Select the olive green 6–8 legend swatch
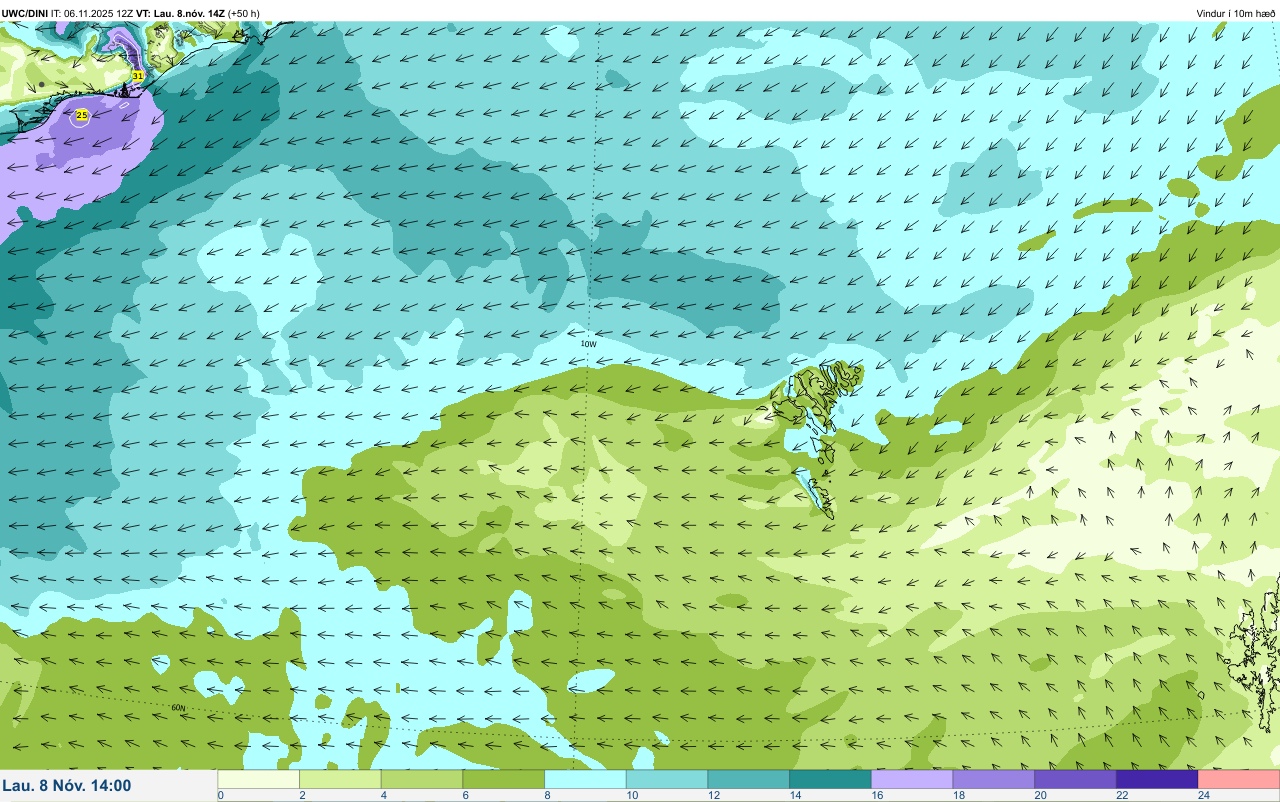 (x=504, y=779)
